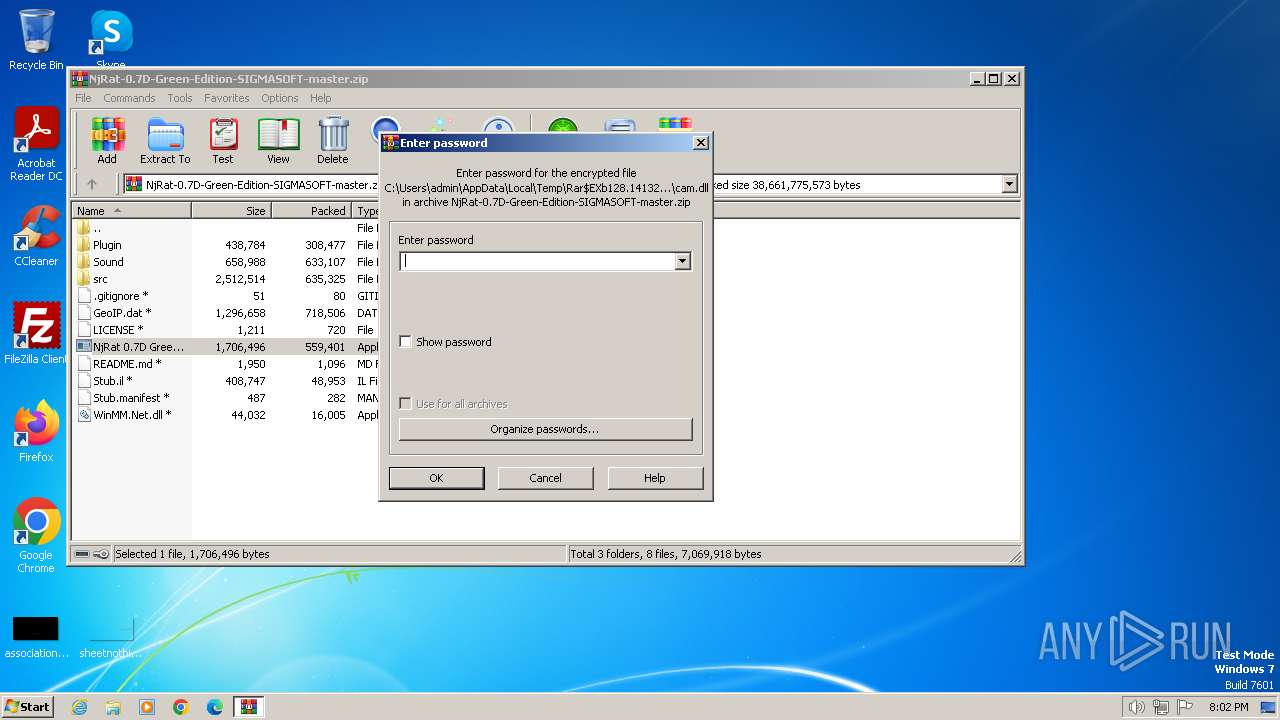Click the Chrome taskbar icon
The width and height of the screenshot is (1280, 720).
tap(181, 707)
